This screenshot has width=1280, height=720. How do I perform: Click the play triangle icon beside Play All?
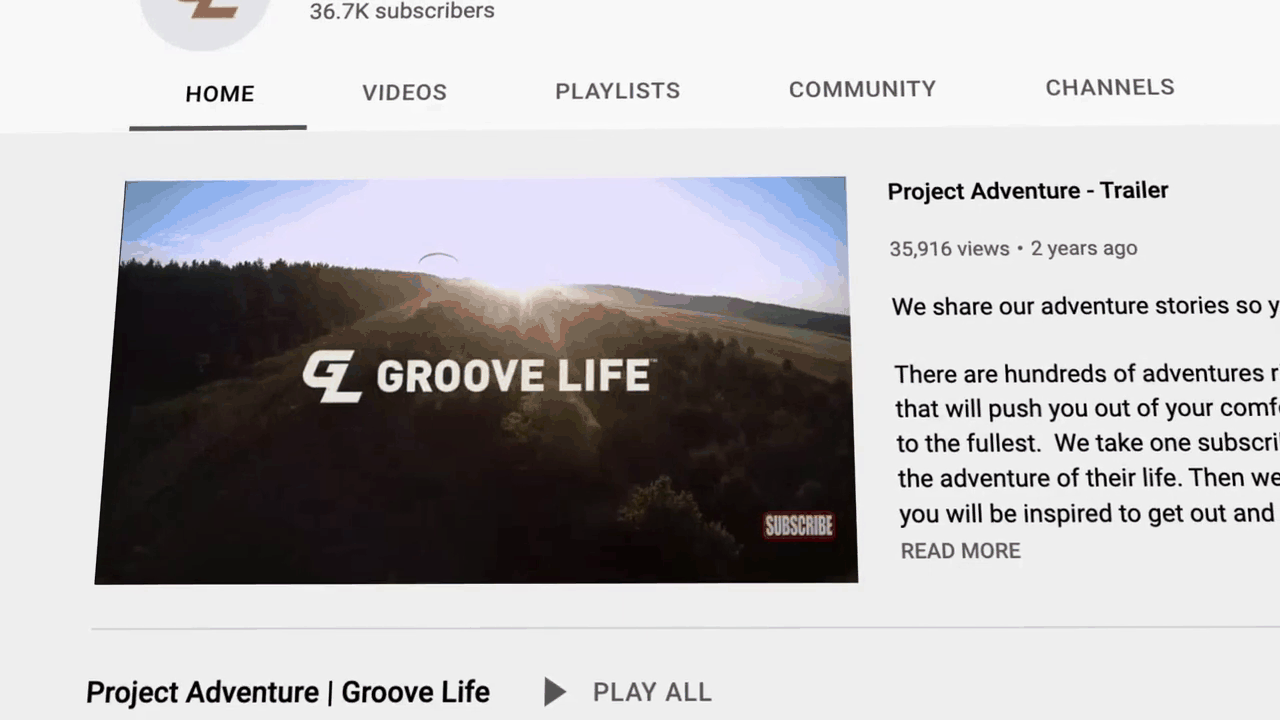coord(555,692)
